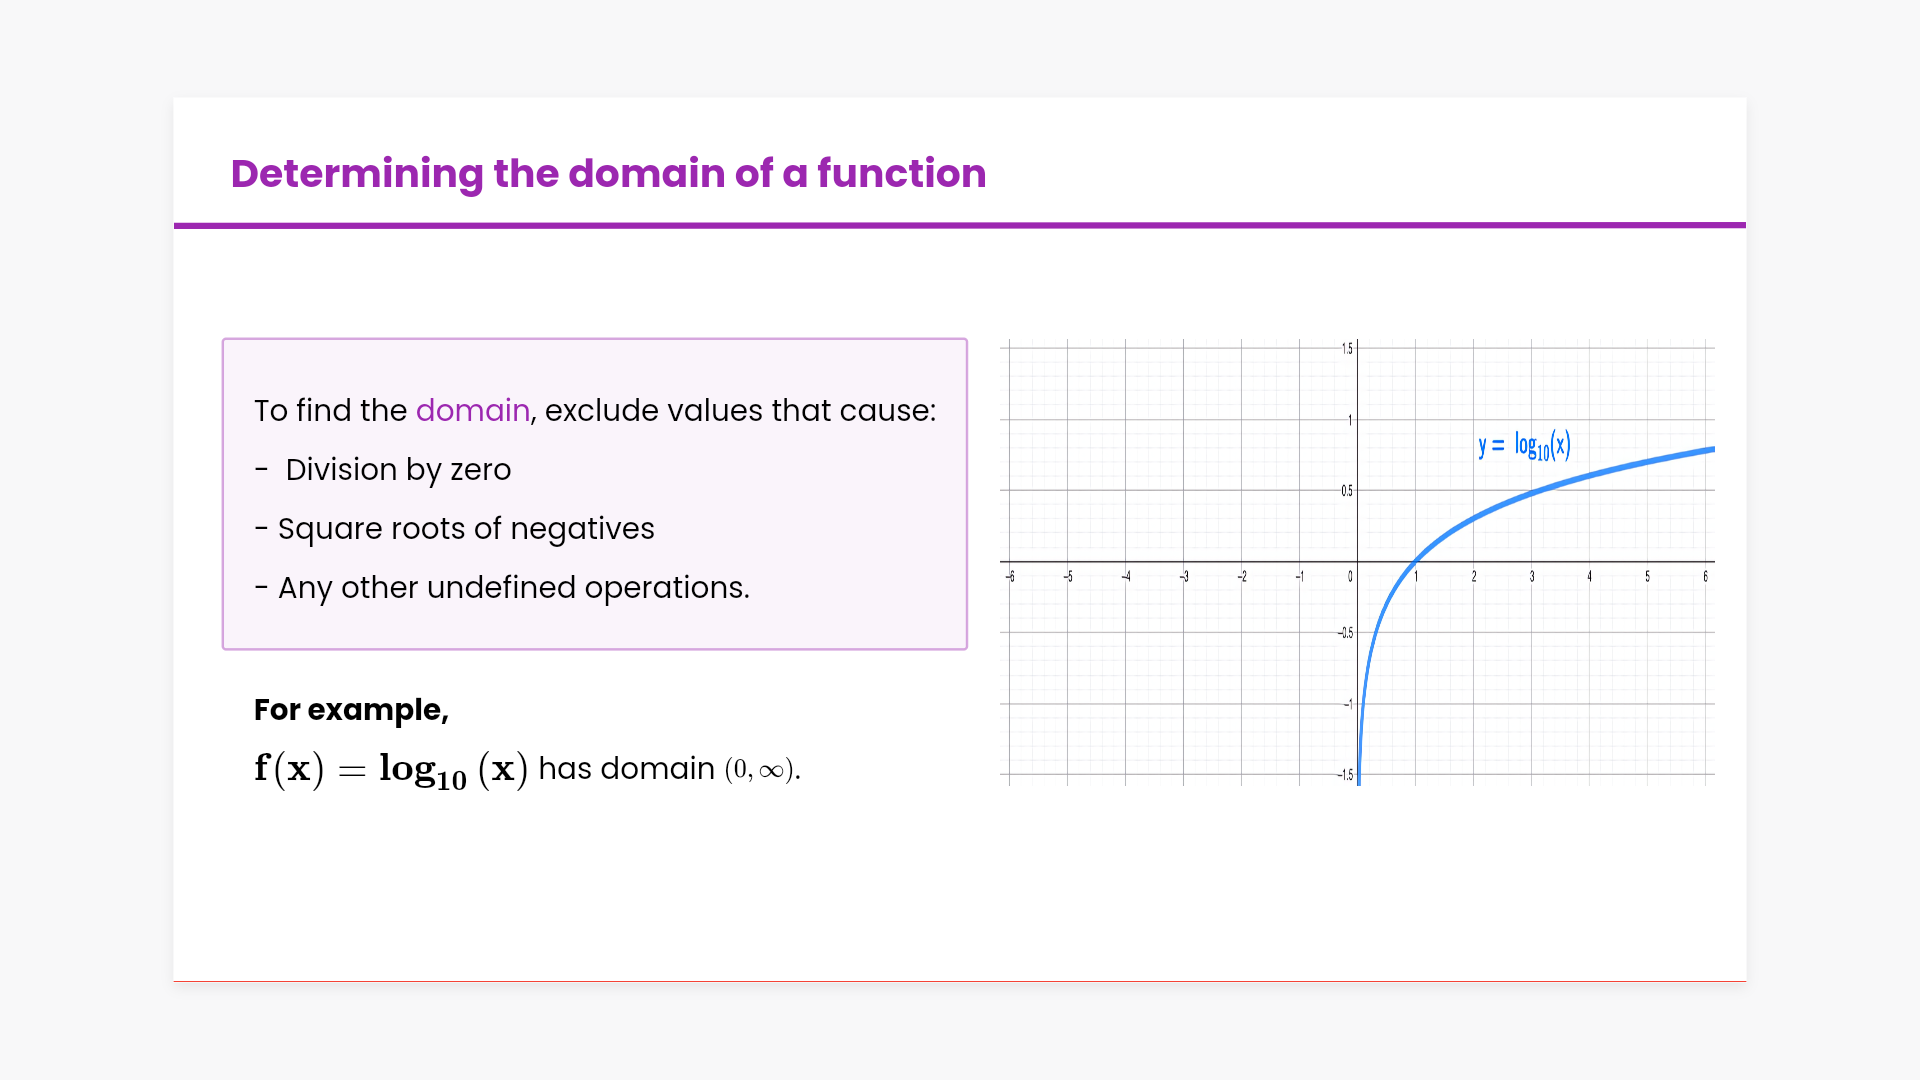Click the purple word "domain" in the box
This screenshot has width=1920, height=1080.
472,410
